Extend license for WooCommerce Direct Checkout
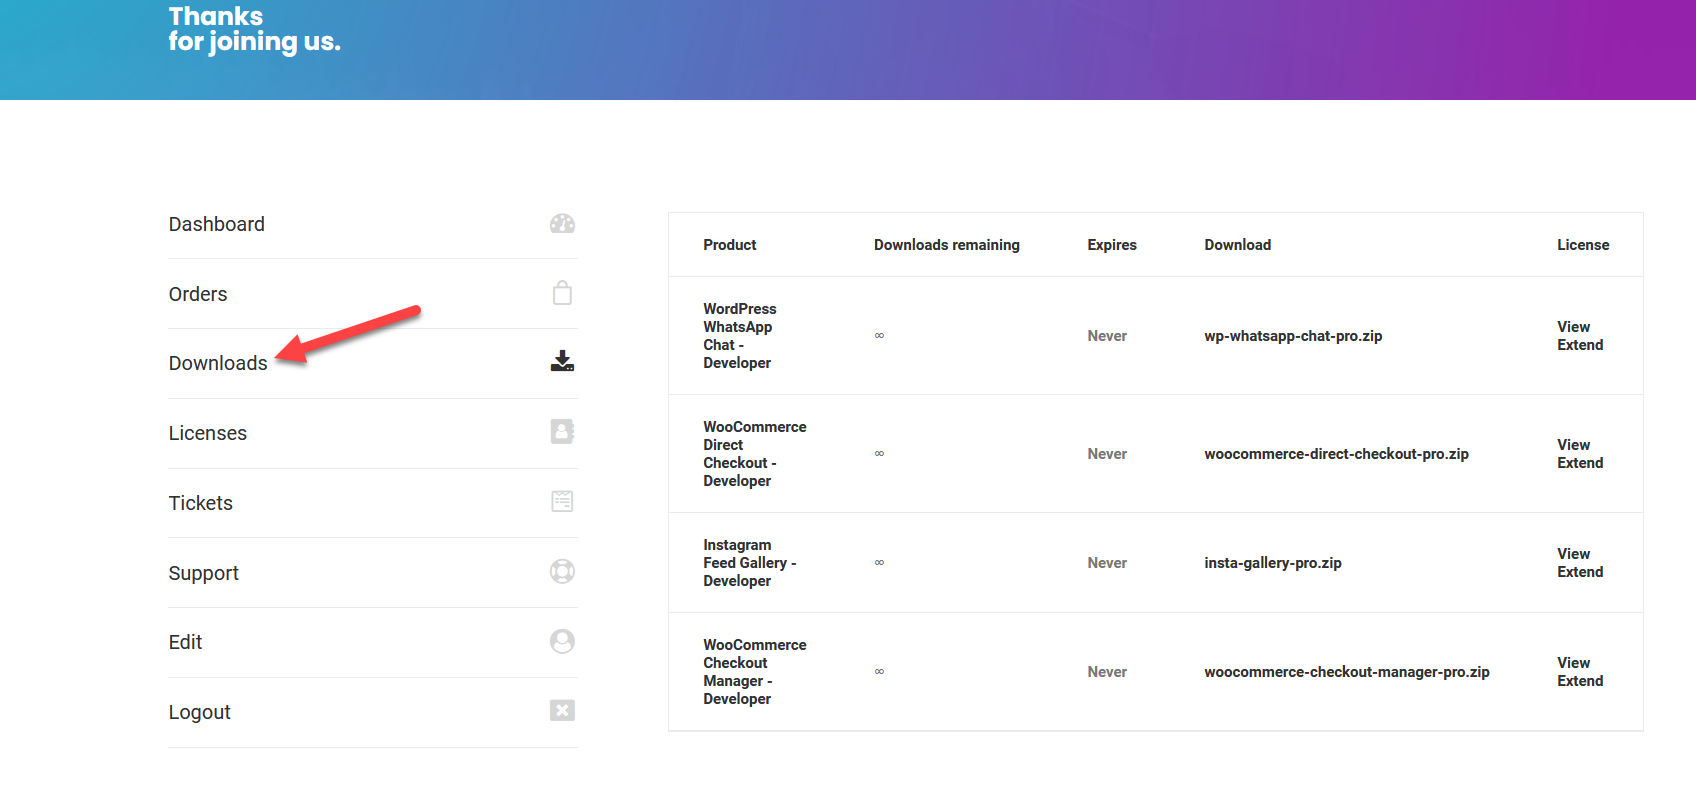 [1580, 463]
